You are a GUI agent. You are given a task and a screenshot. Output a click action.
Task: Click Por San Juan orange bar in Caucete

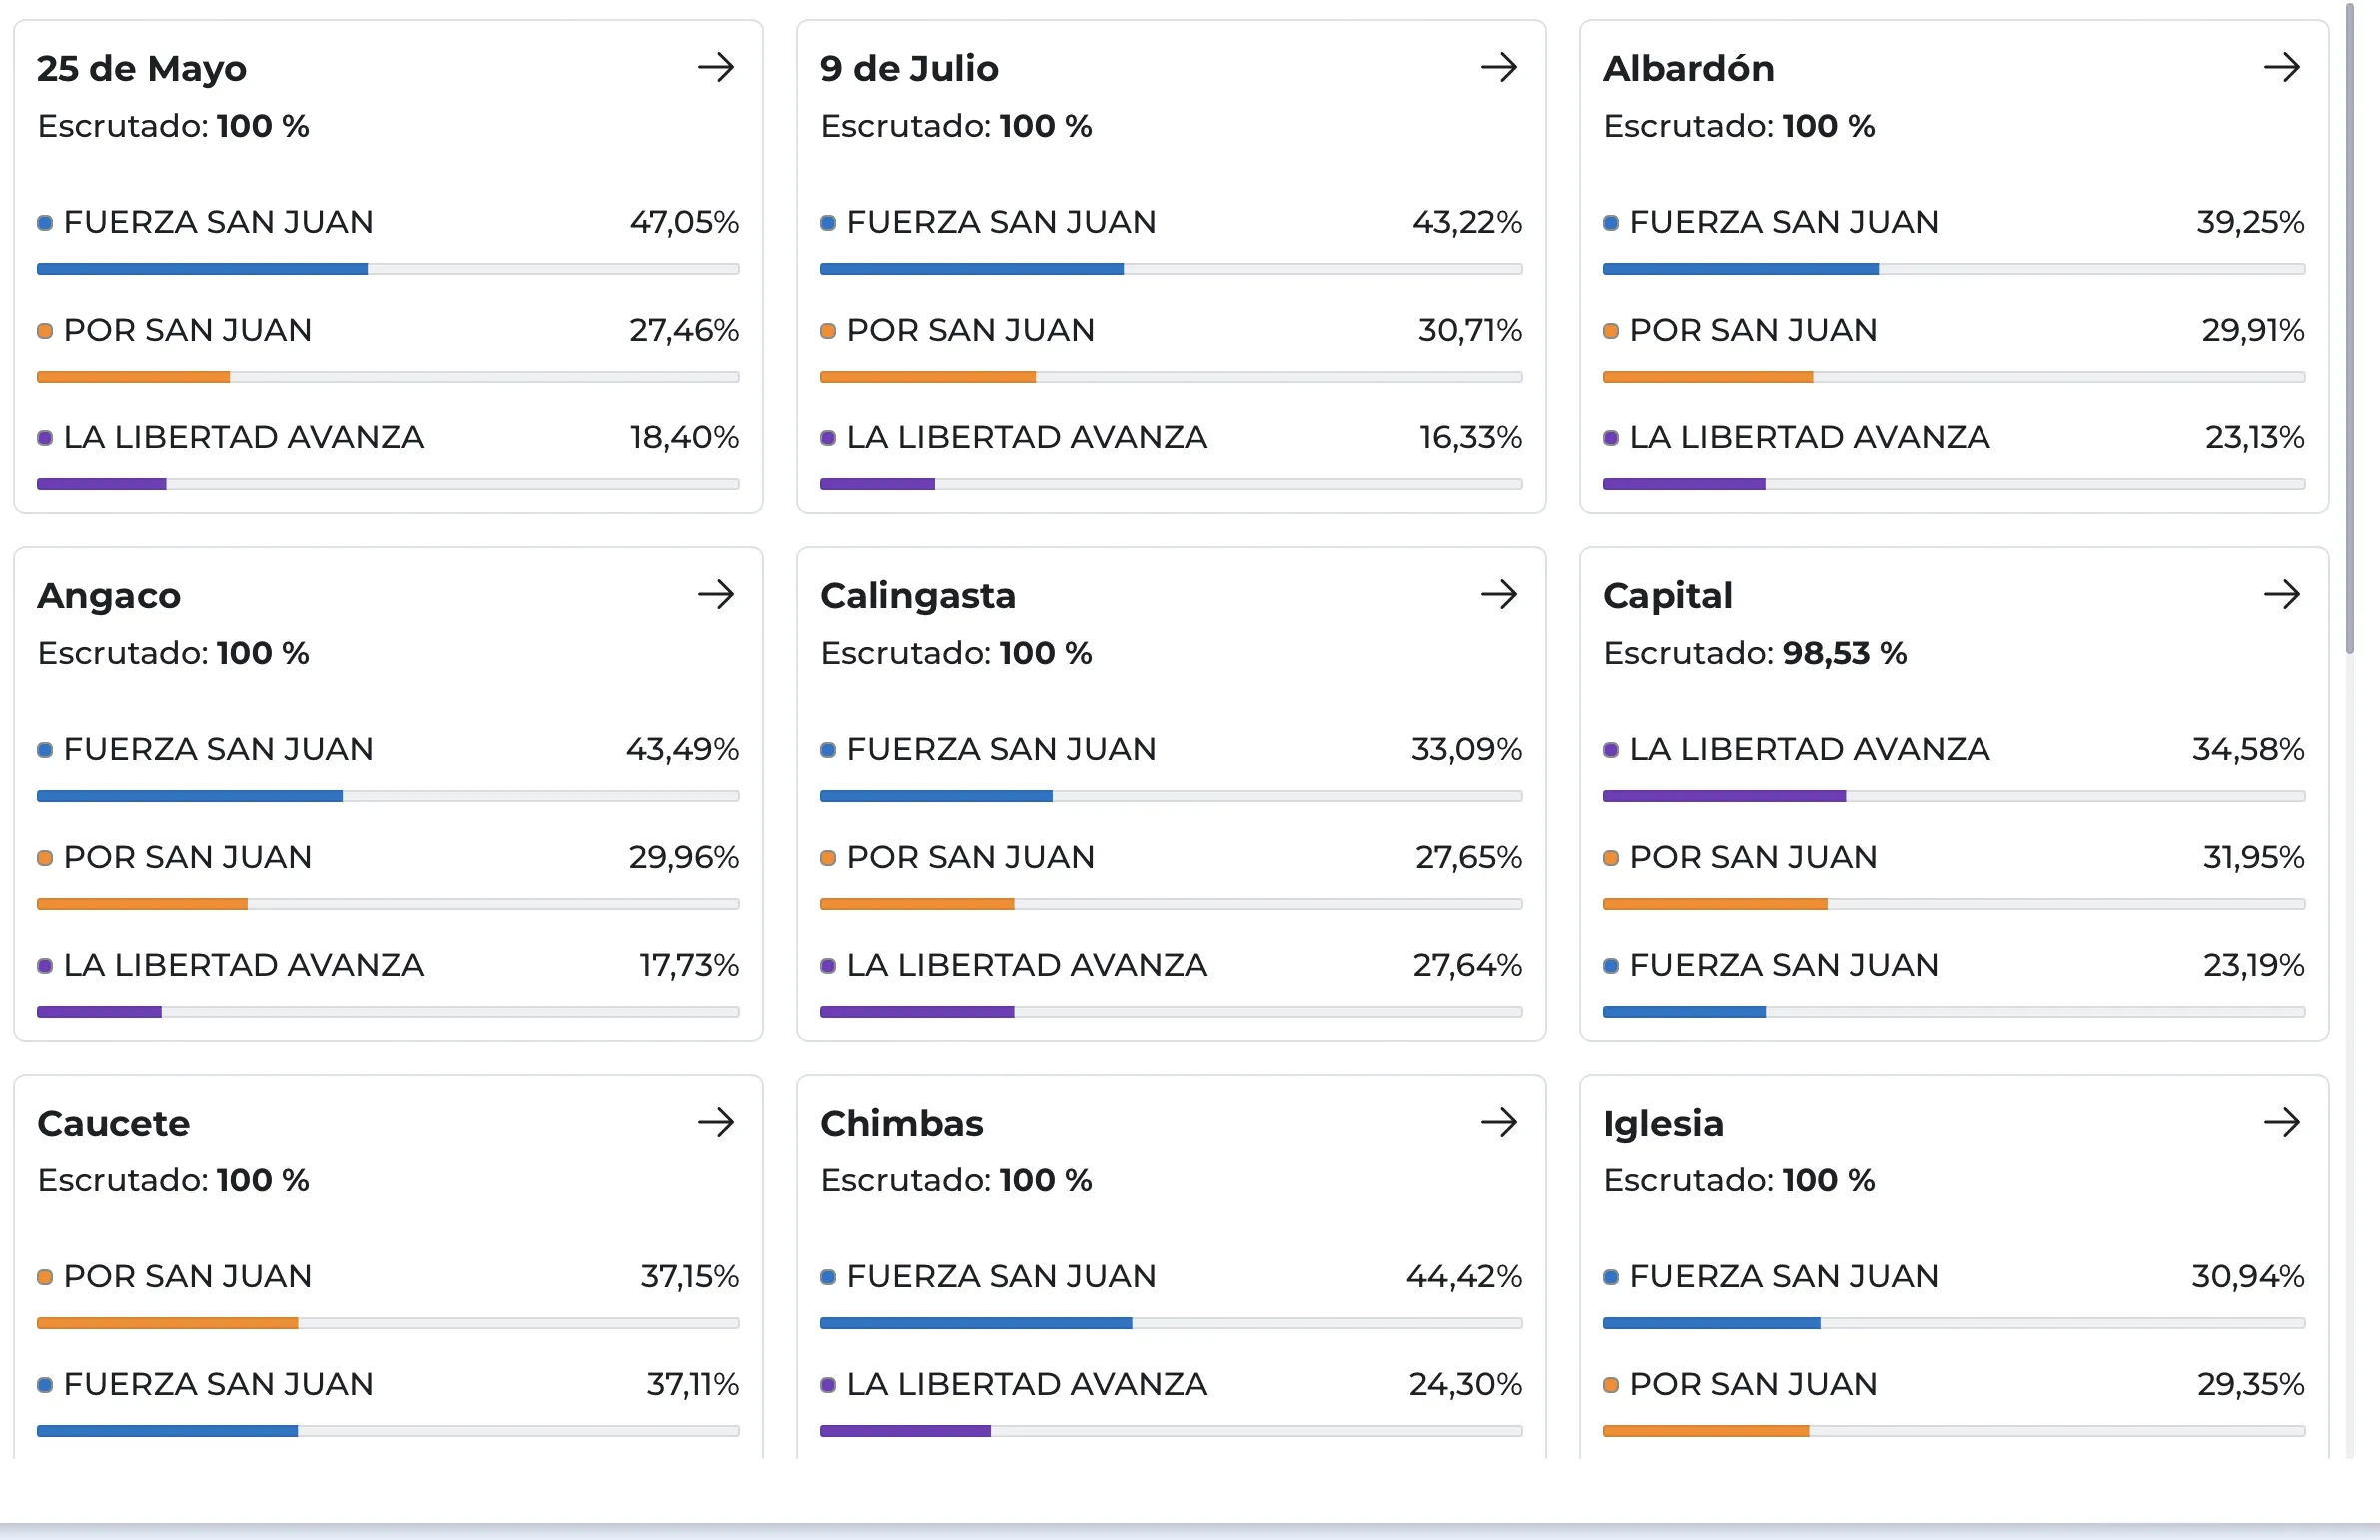coord(167,1323)
